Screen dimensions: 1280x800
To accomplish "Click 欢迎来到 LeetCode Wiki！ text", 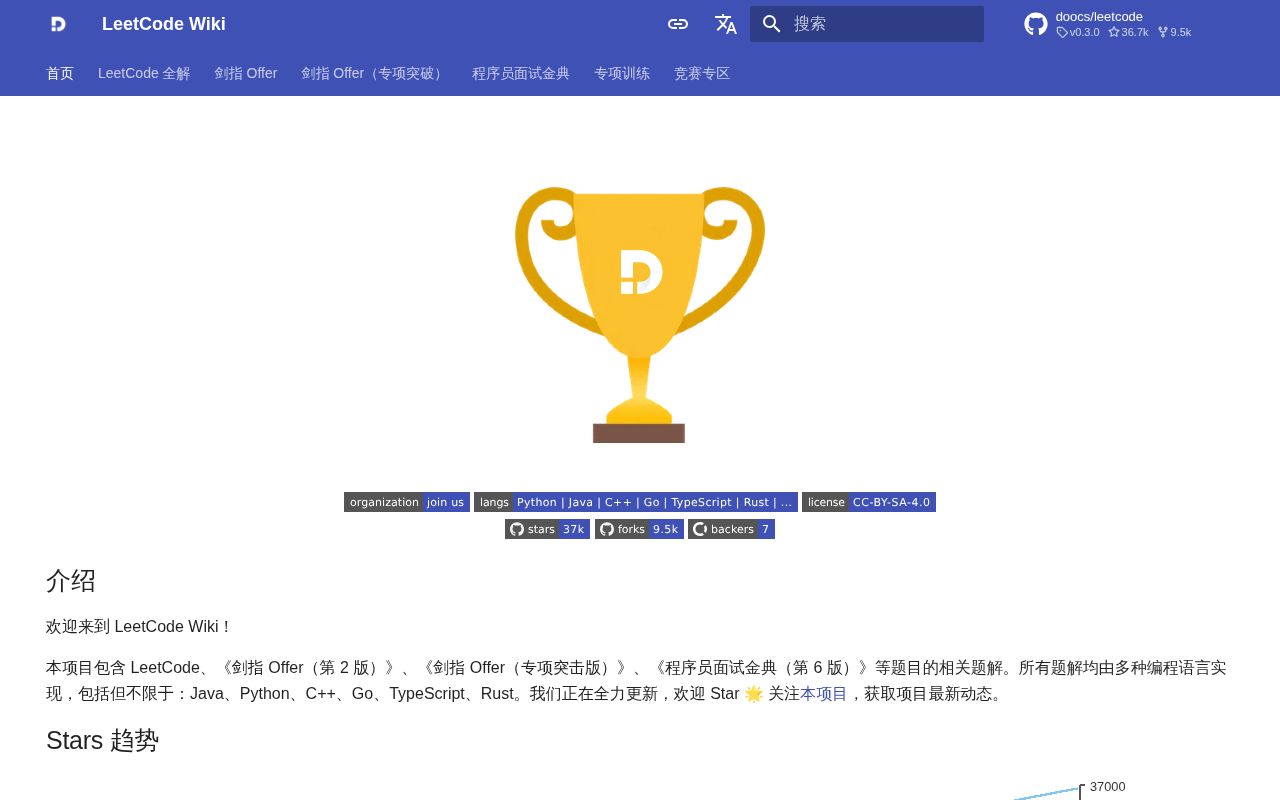I will 139,626.
